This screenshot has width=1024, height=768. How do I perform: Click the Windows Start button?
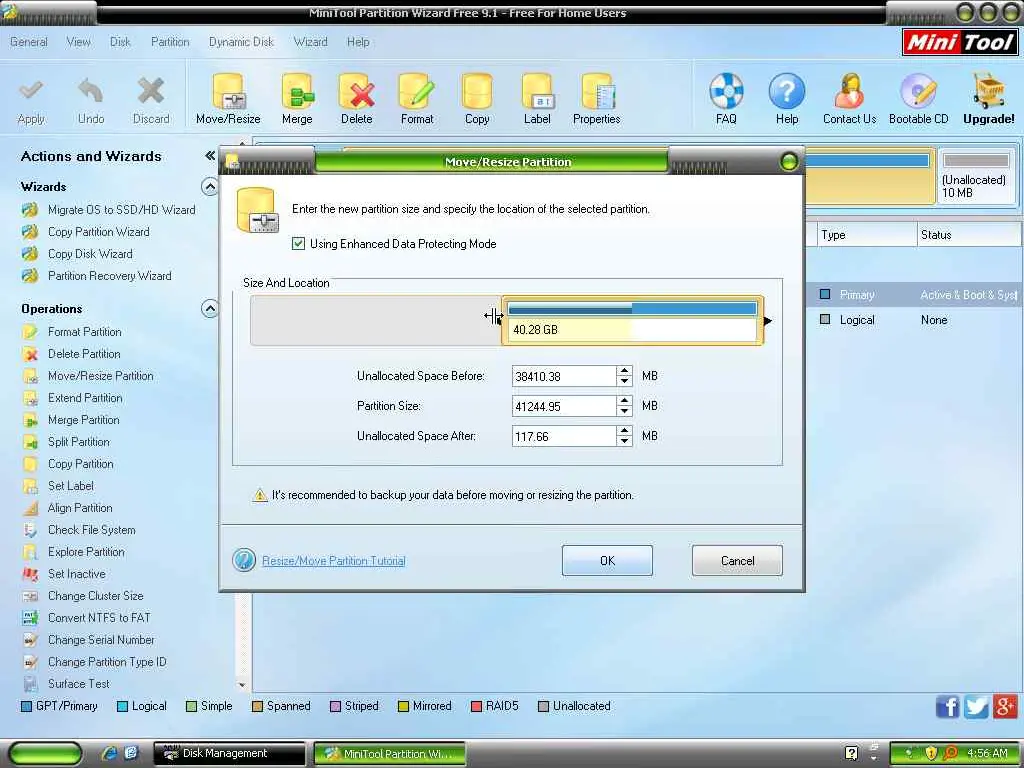click(x=45, y=754)
